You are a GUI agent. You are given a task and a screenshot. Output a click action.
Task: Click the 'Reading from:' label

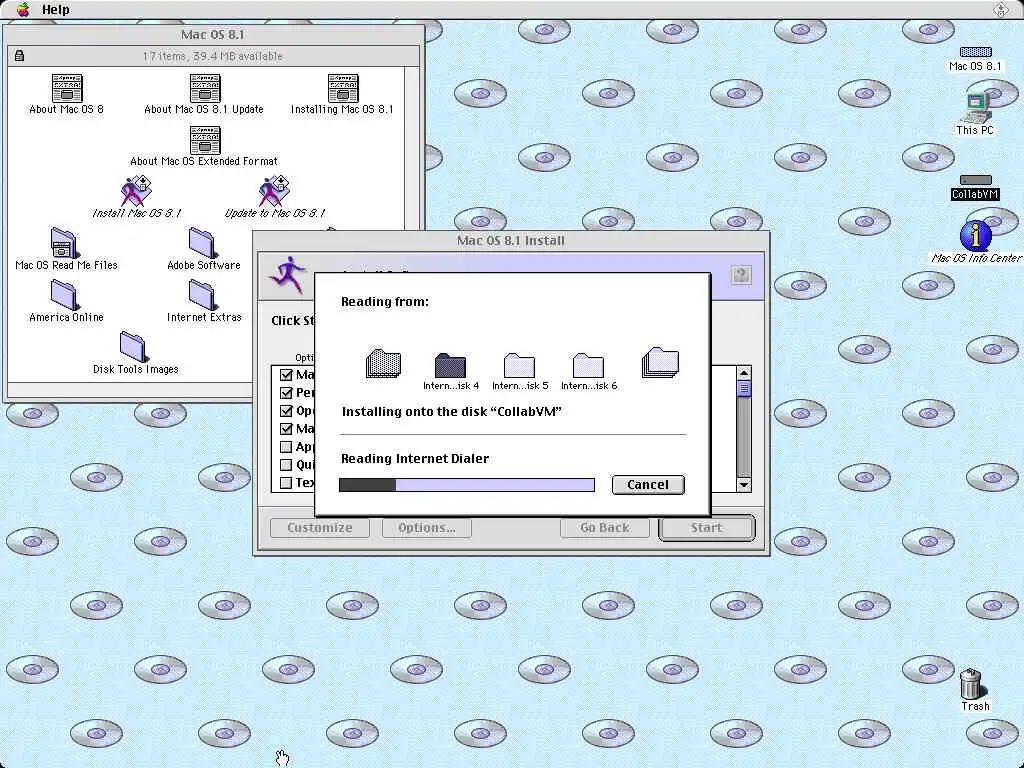(385, 302)
